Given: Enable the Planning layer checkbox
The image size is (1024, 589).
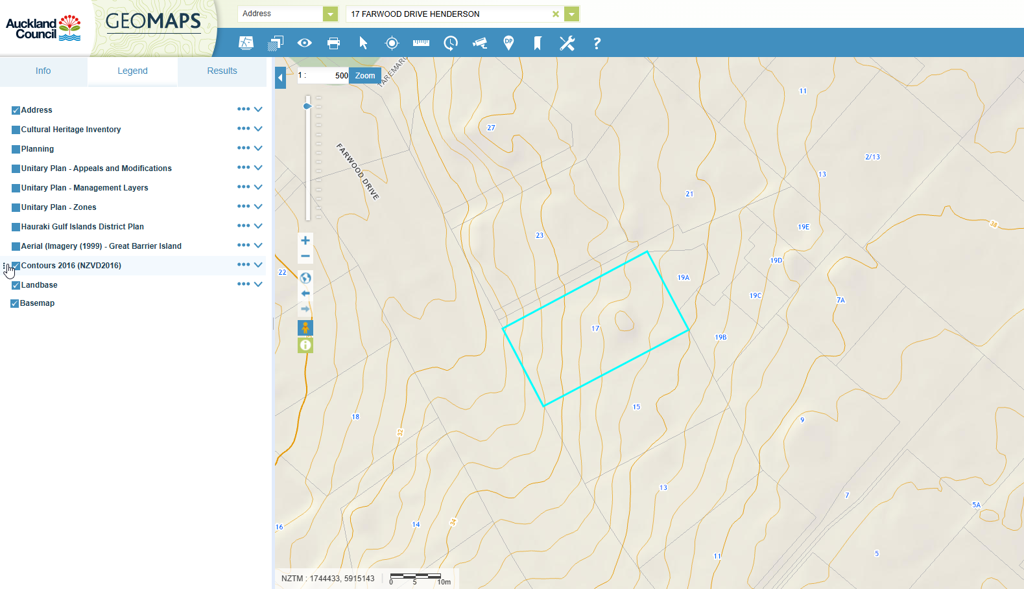Looking at the screenshot, I should pos(16,149).
